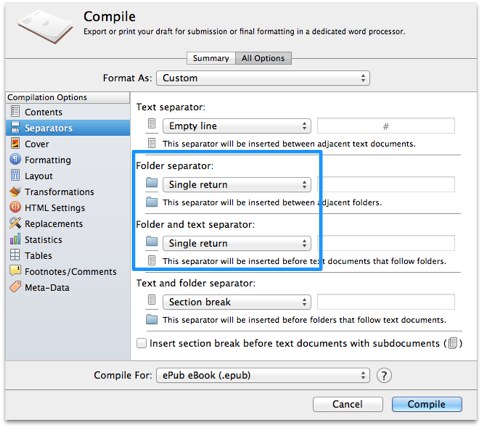Click the HTML Settings icon
482x428 pixels.
tap(15, 207)
